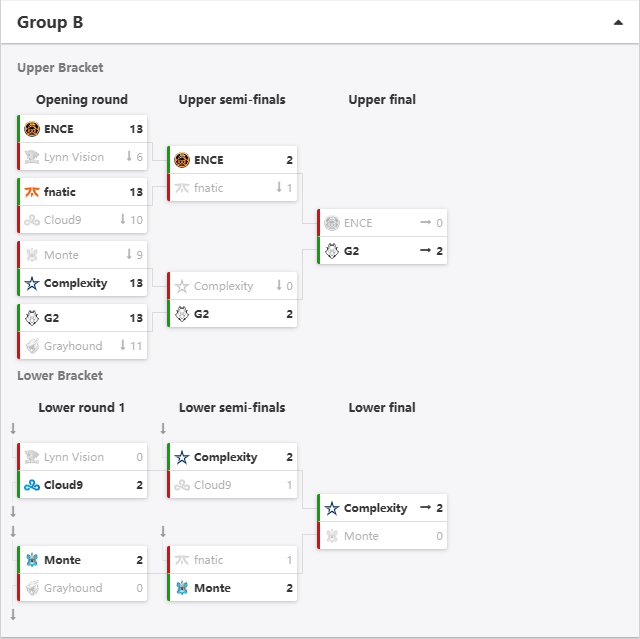Click Grayhound logo in Opening round
Viewport: 640px width, 639px height.
(32, 346)
